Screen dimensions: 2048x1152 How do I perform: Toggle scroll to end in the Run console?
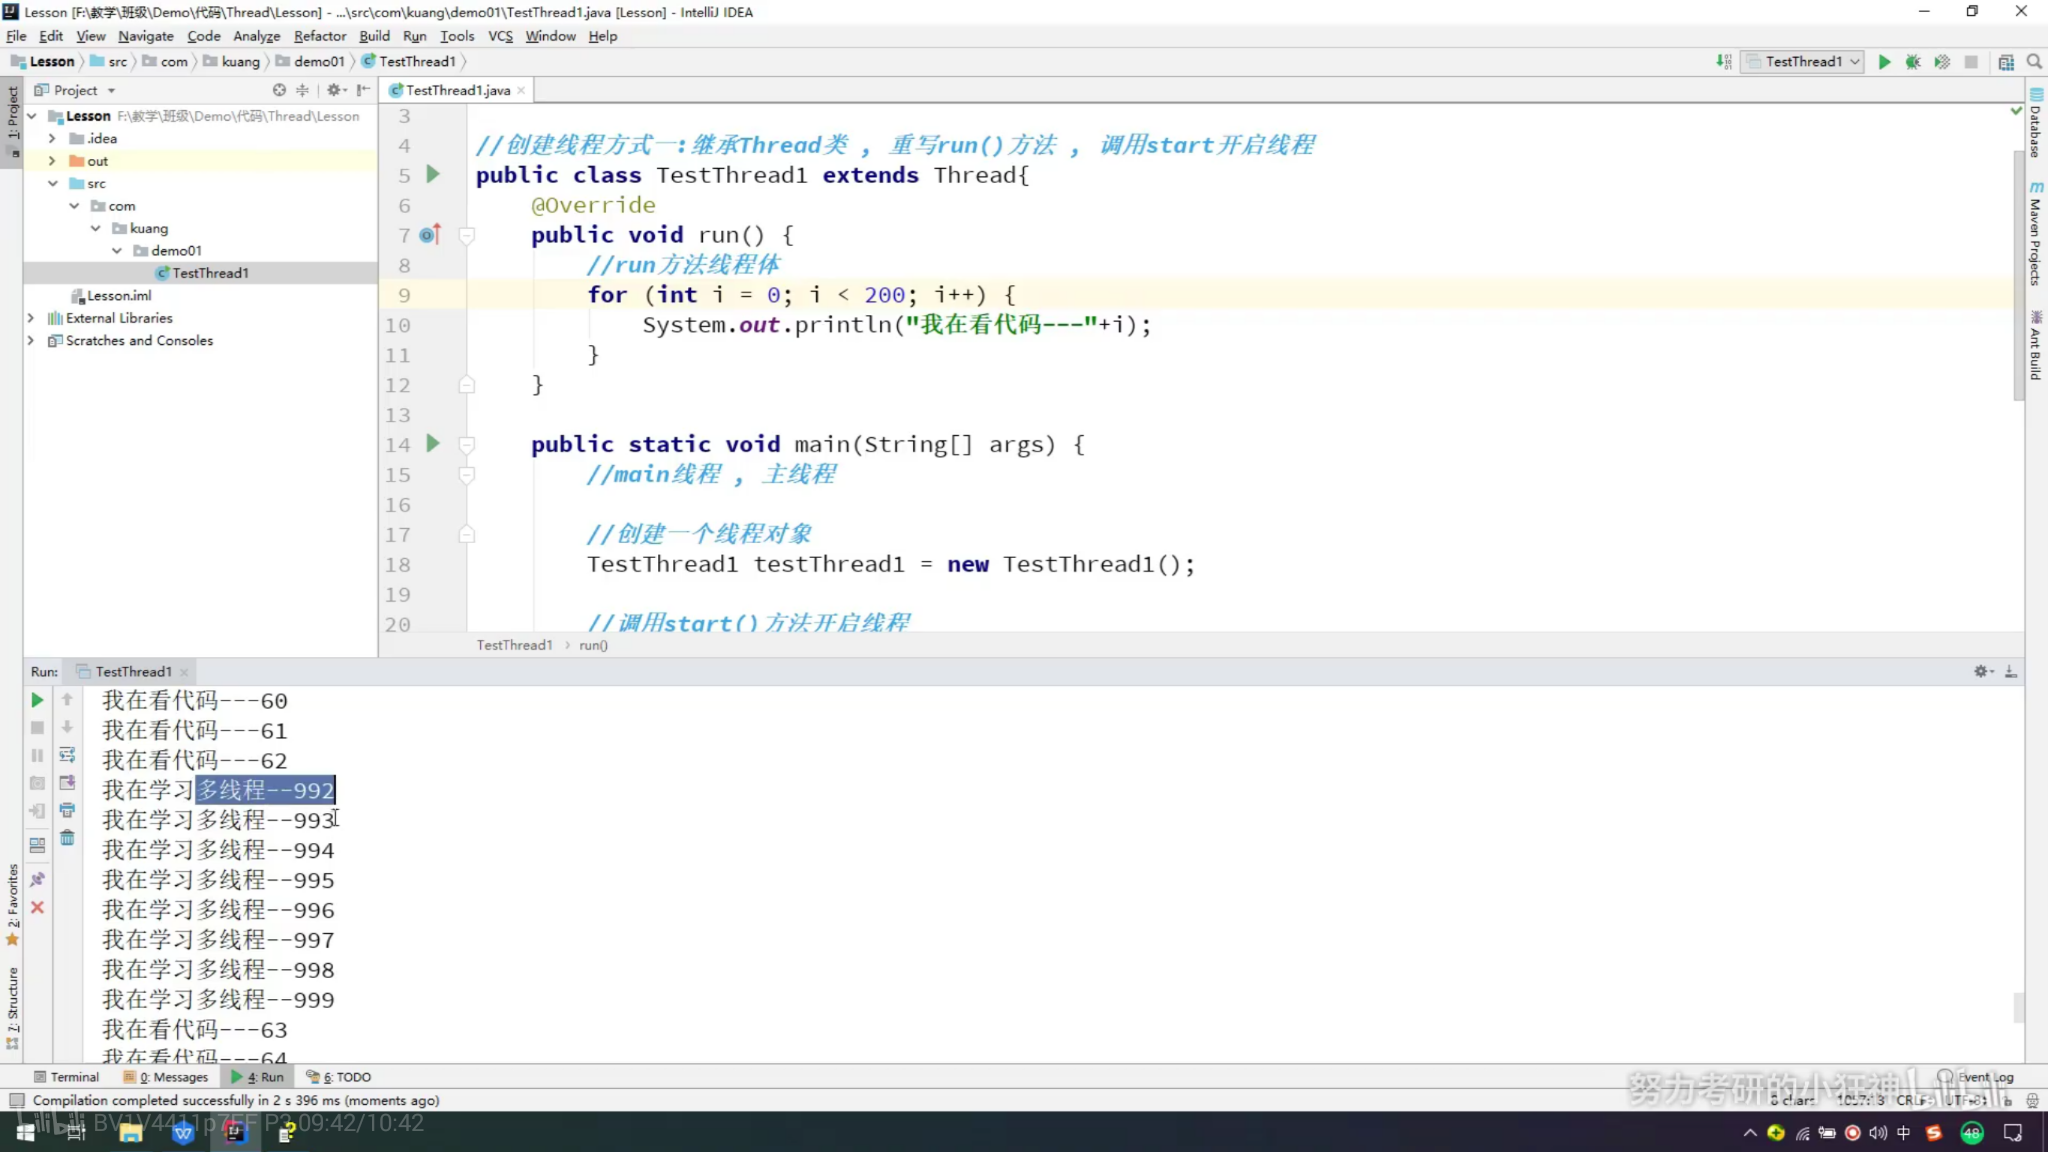point(67,783)
